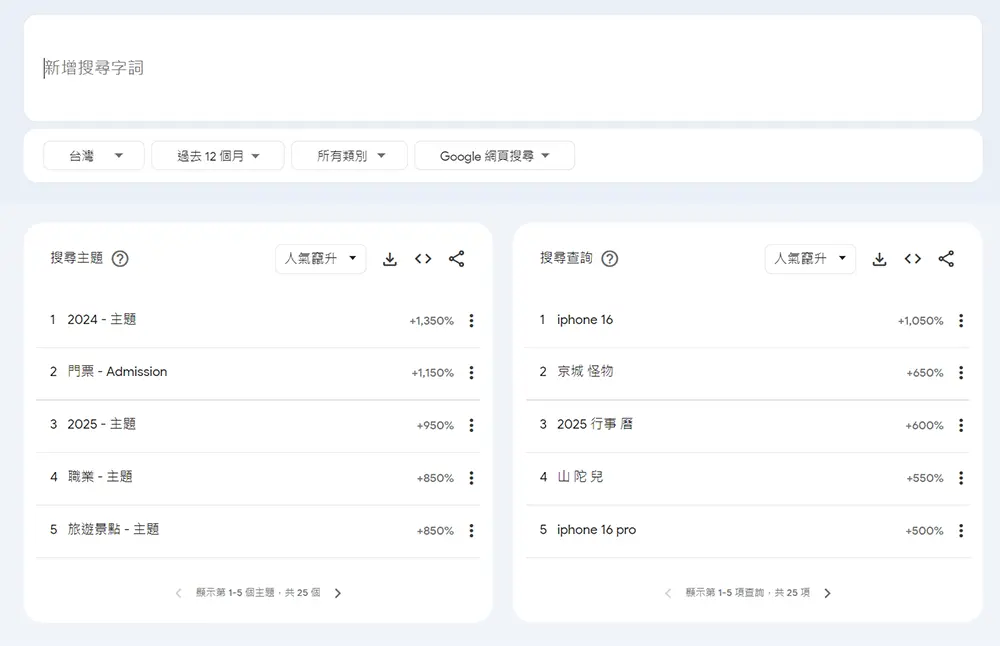Open more options for 2025 - 主題 row
The width and height of the screenshot is (1000, 646).
(x=471, y=425)
